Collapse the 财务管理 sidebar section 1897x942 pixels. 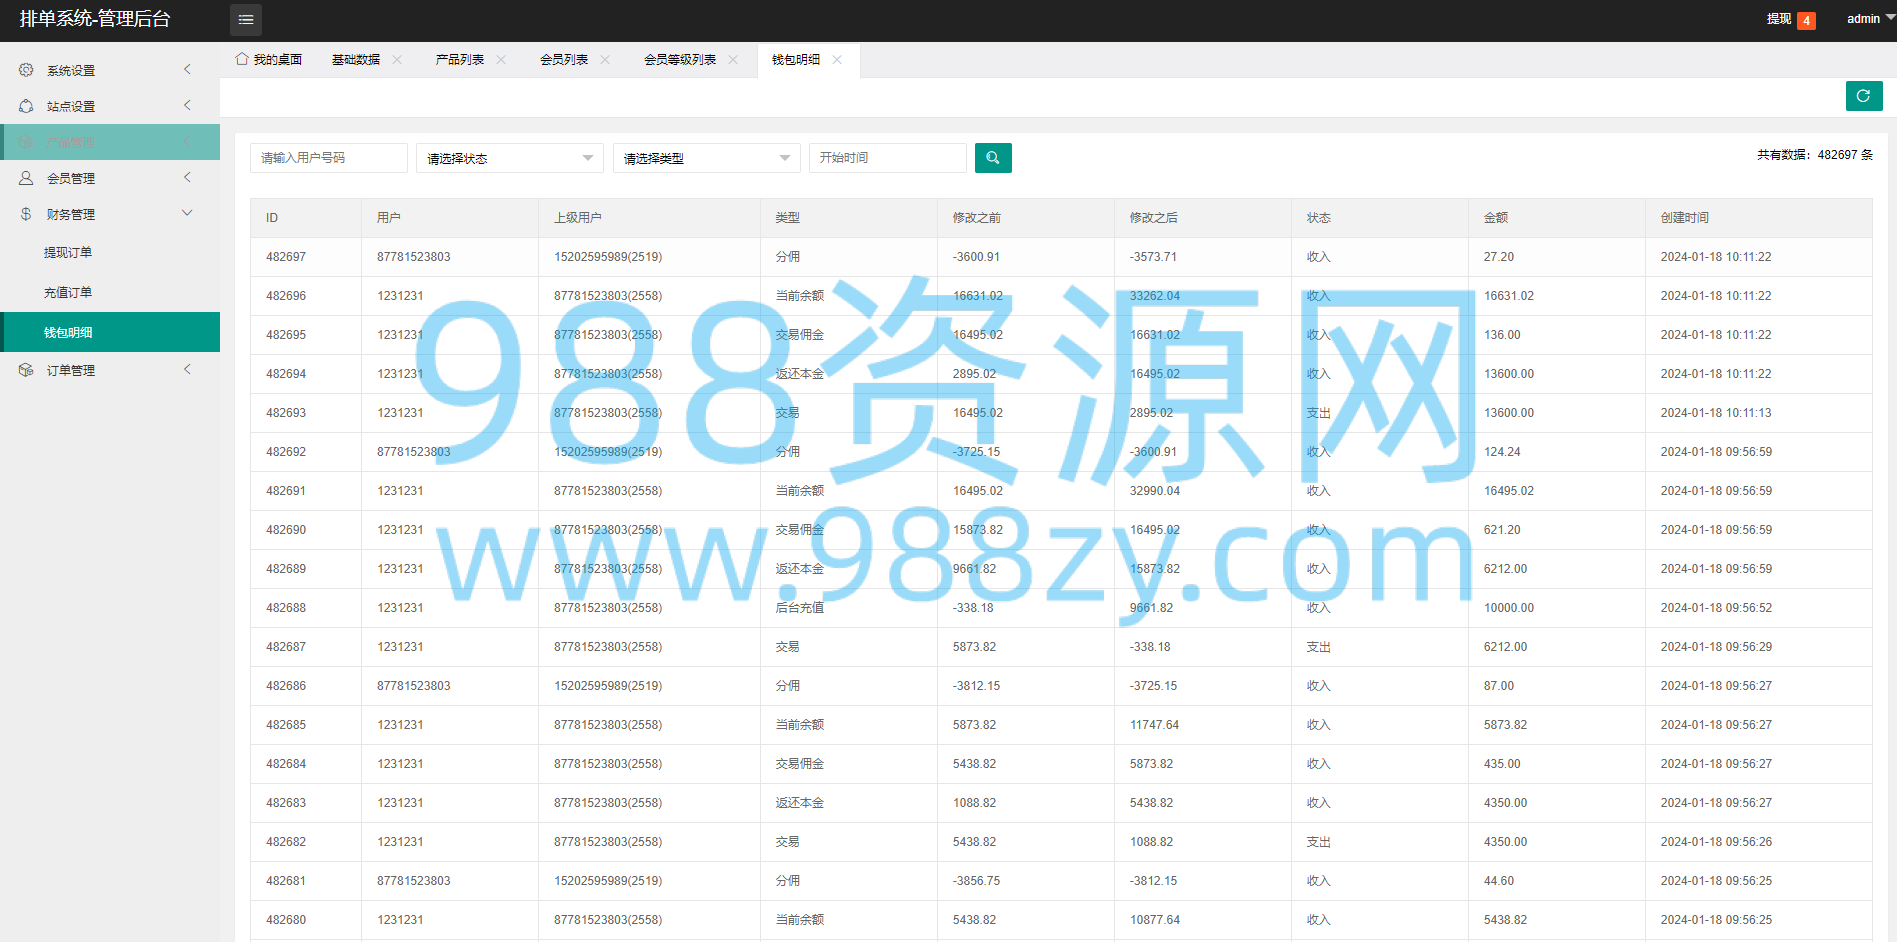187,213
